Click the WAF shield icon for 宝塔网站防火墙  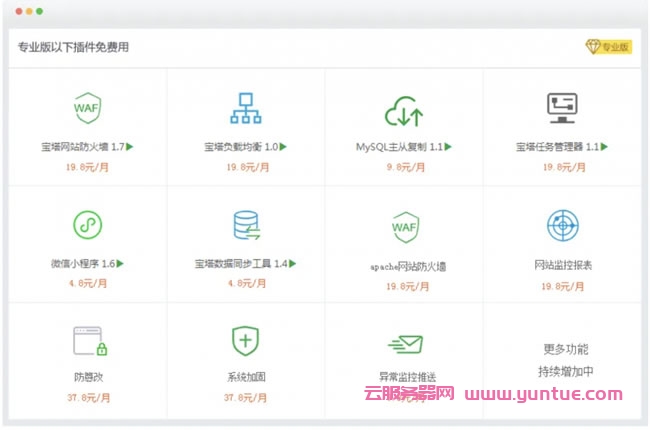(87, 106)
